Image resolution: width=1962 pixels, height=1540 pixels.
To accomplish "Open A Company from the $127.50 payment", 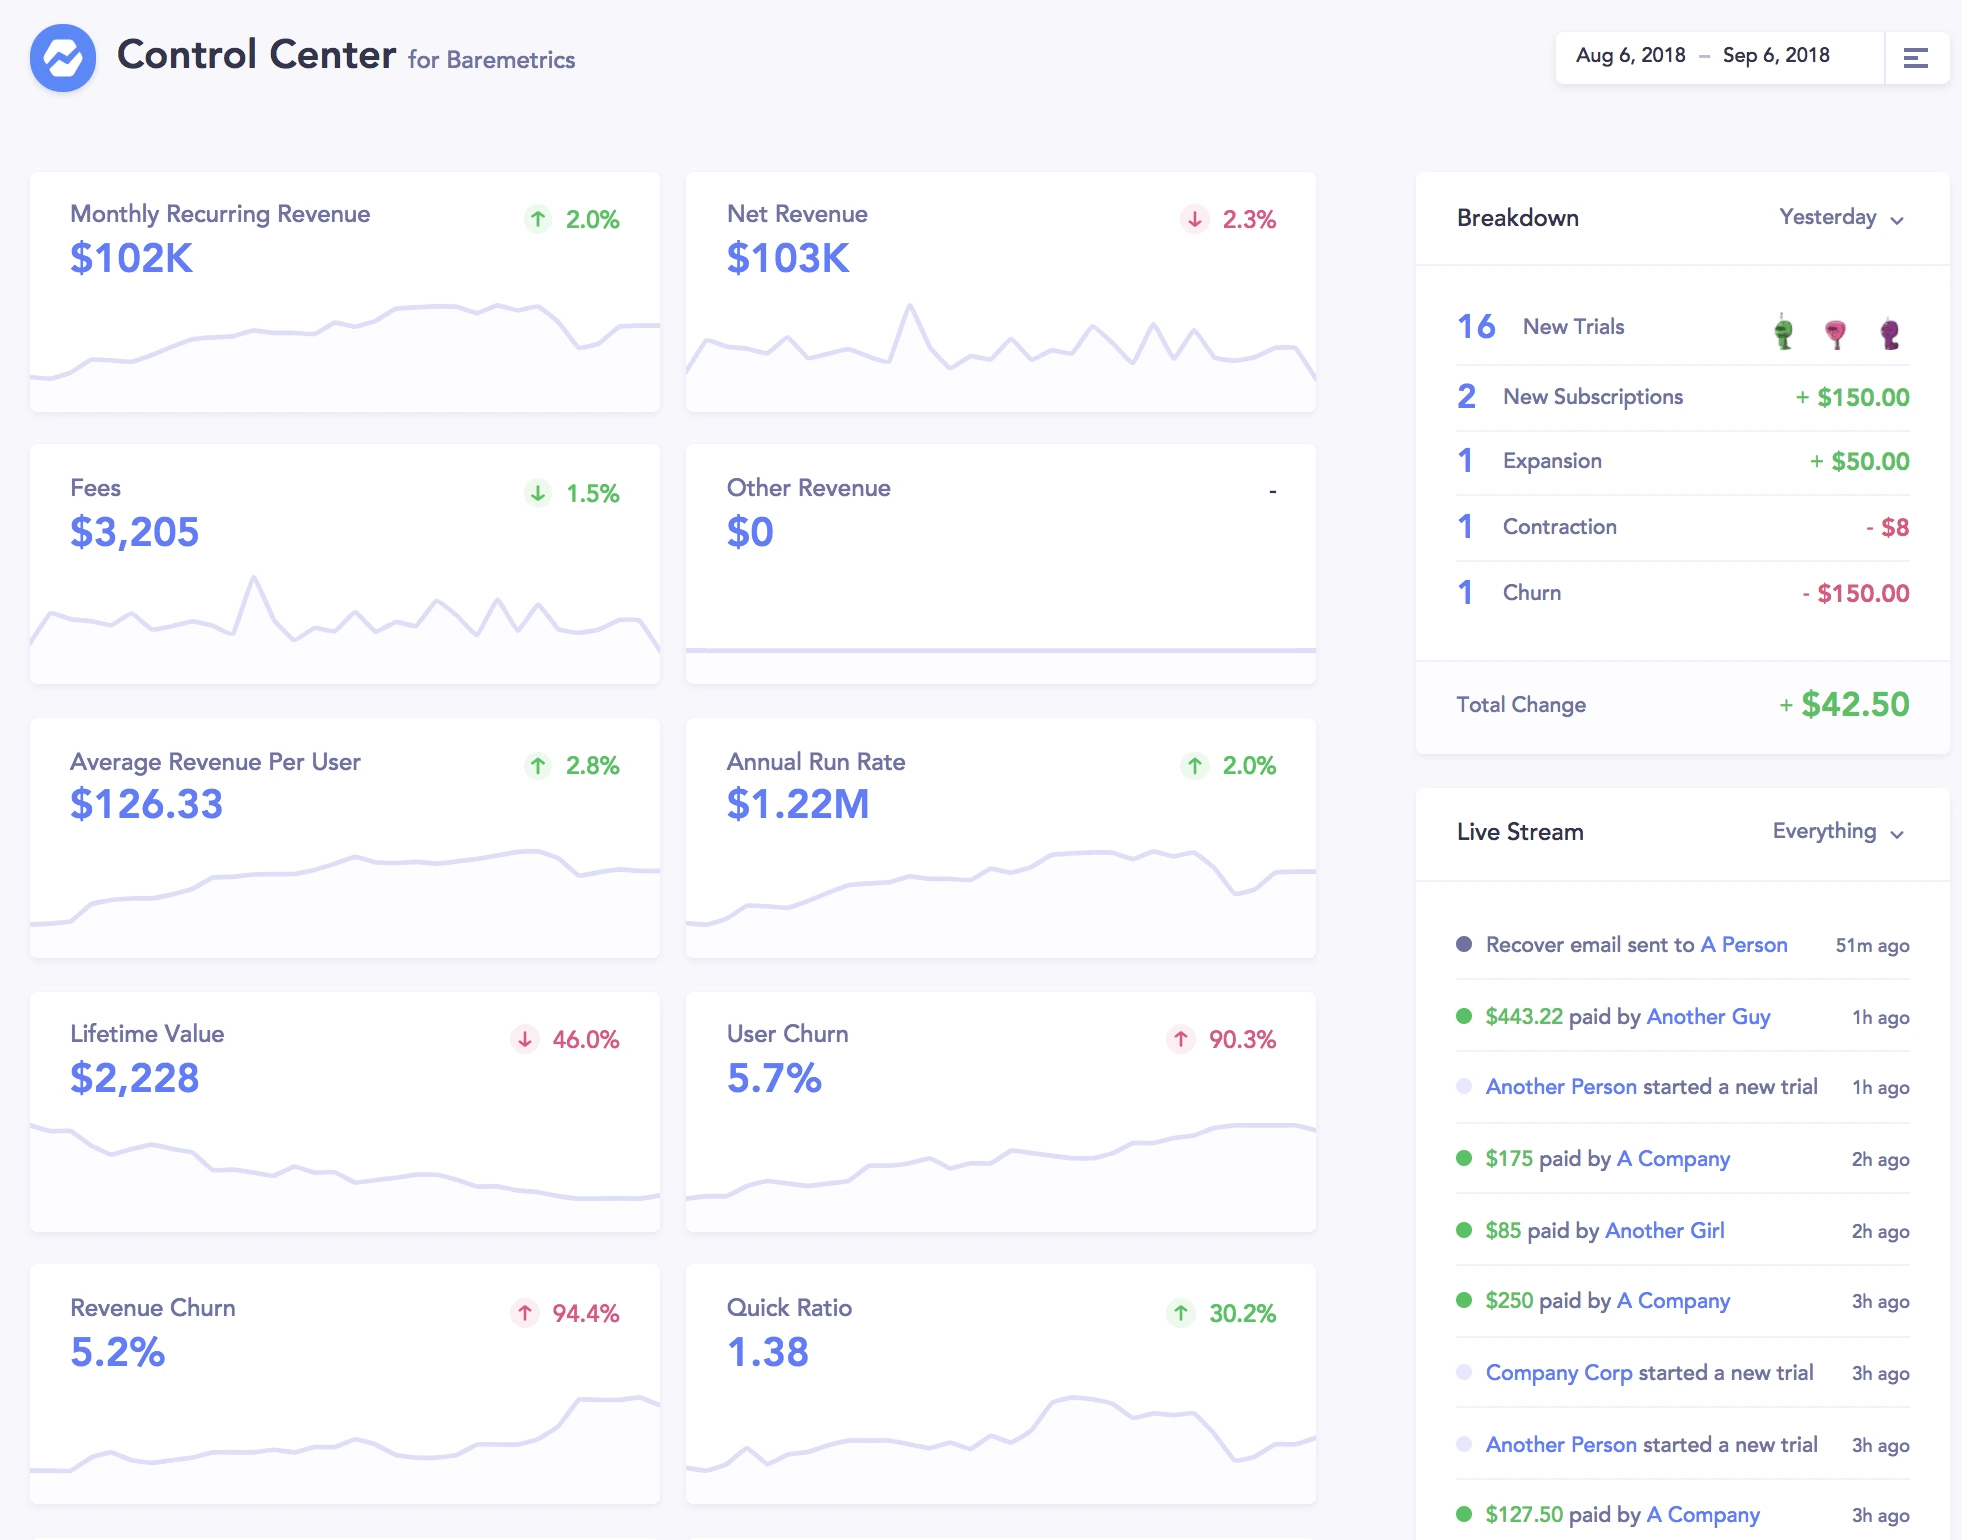I will 1704,1515.
